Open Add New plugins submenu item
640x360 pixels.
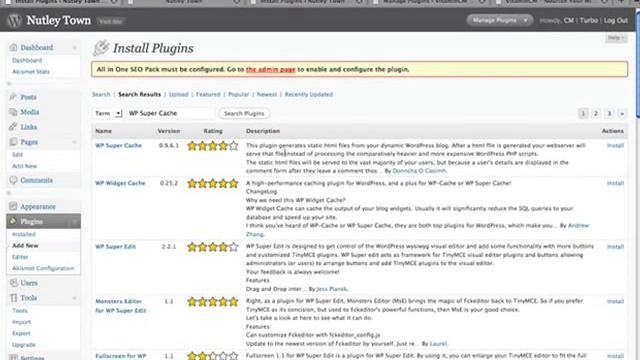25,246
